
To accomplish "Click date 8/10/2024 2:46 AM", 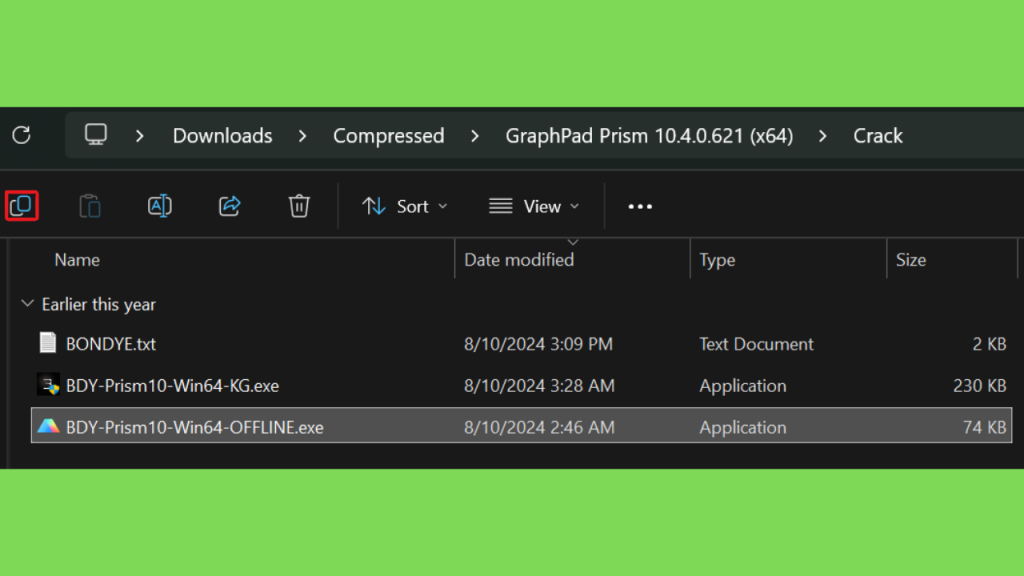I will (x=539, y=427).
